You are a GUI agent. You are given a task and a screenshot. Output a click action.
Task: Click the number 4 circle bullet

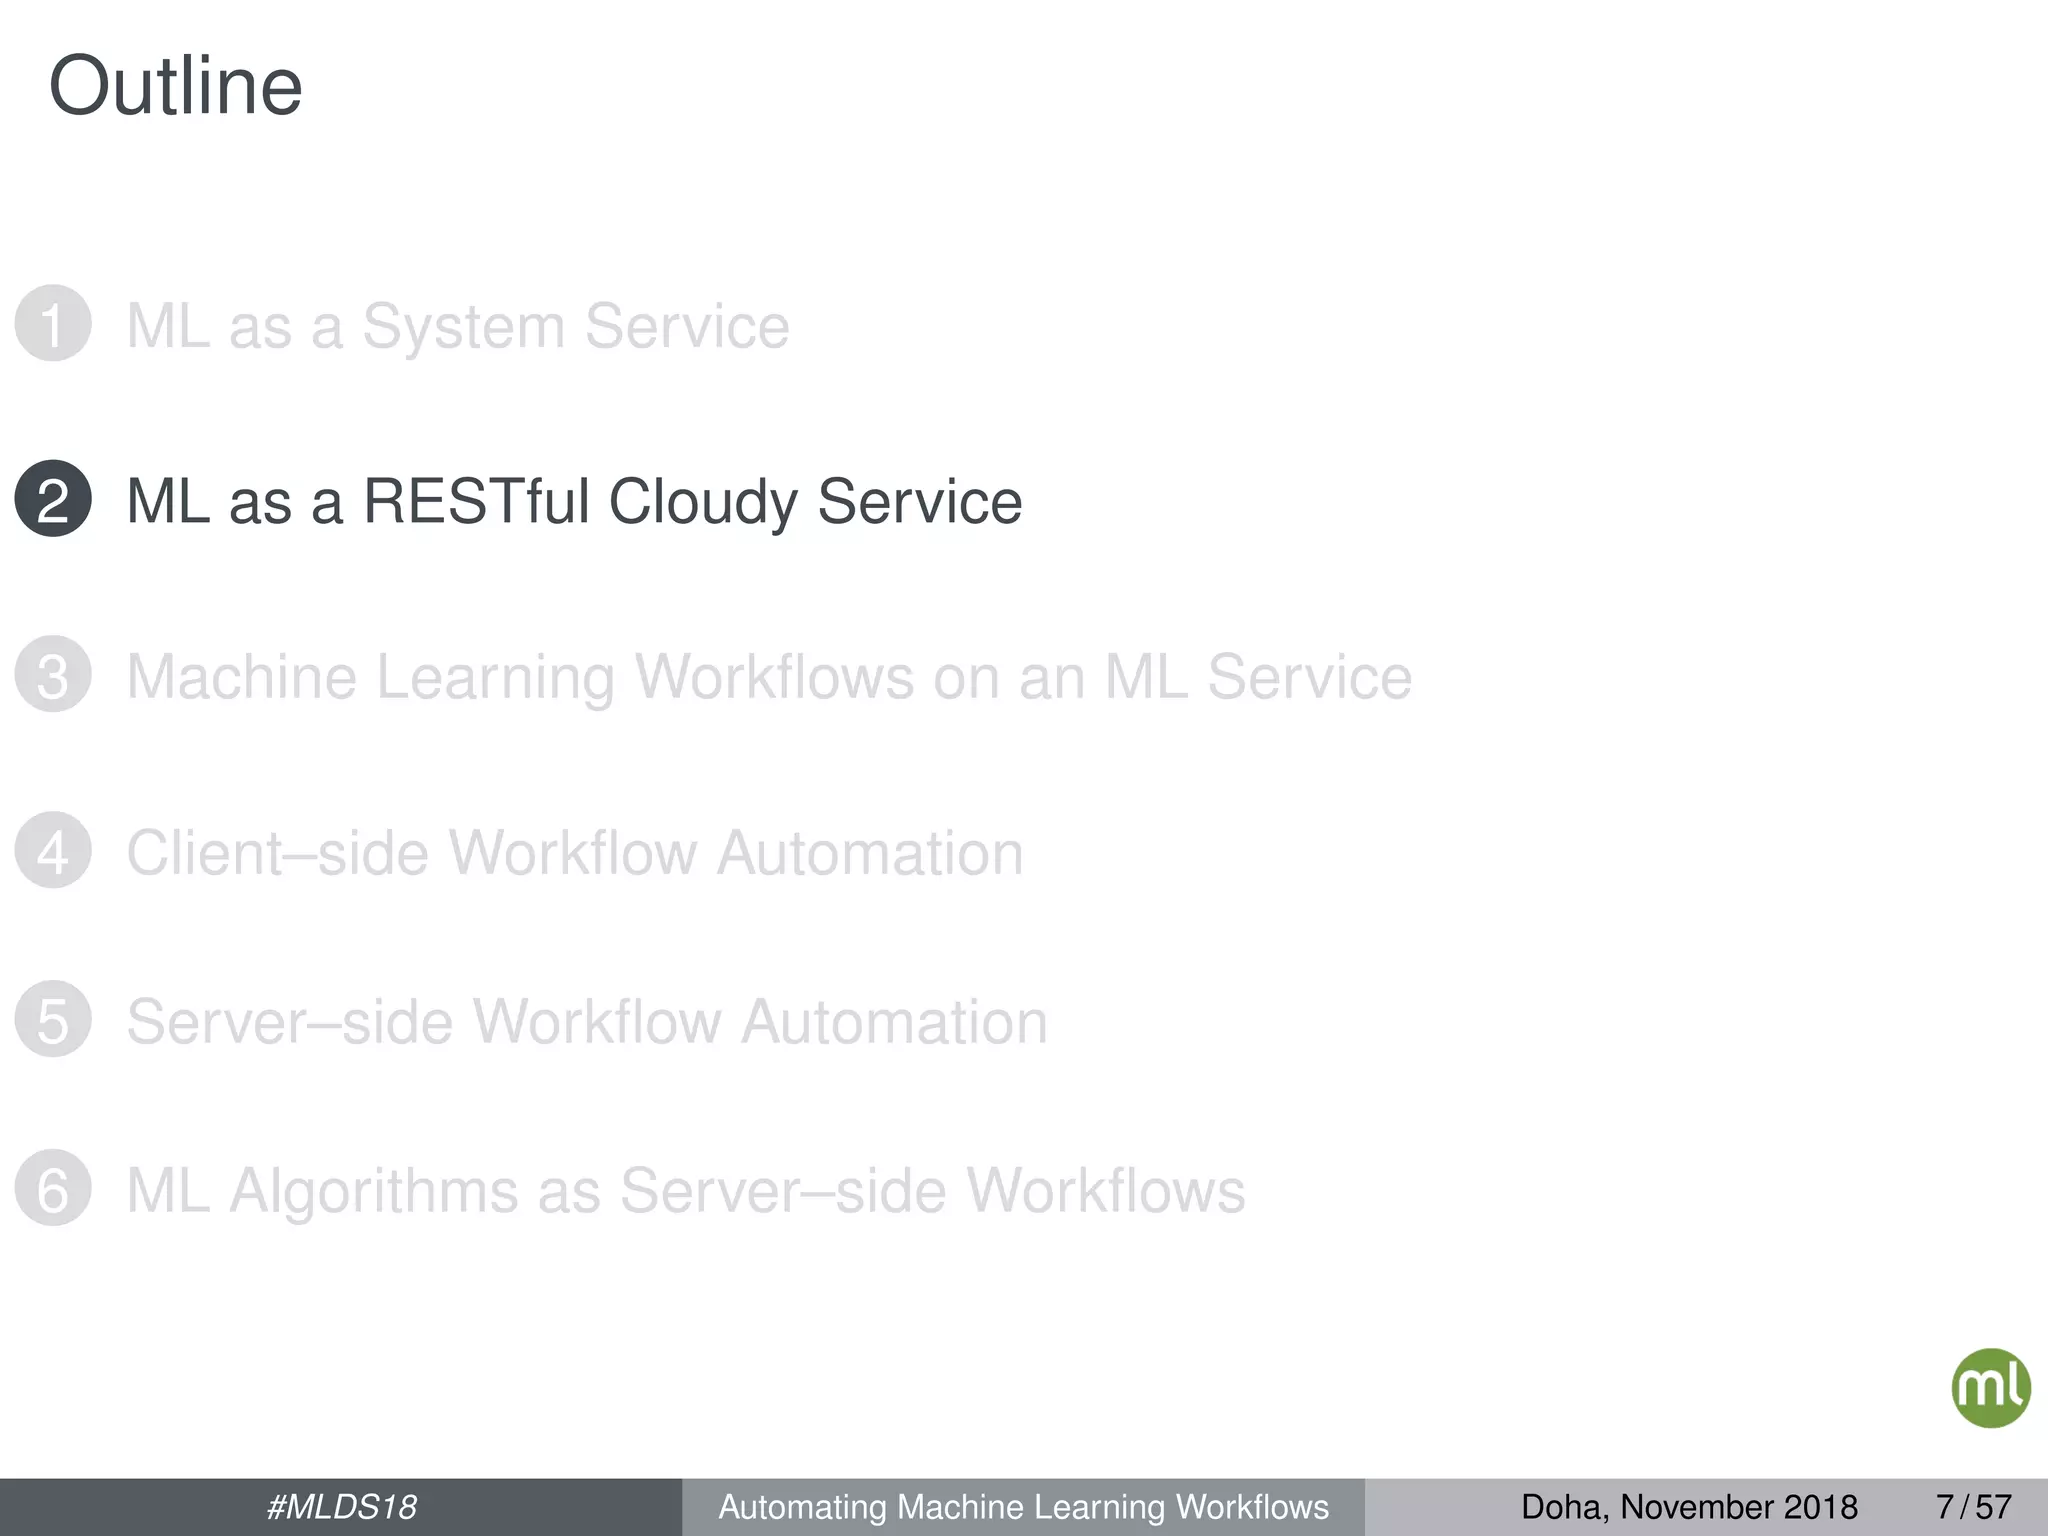click(x=53, y=850)
